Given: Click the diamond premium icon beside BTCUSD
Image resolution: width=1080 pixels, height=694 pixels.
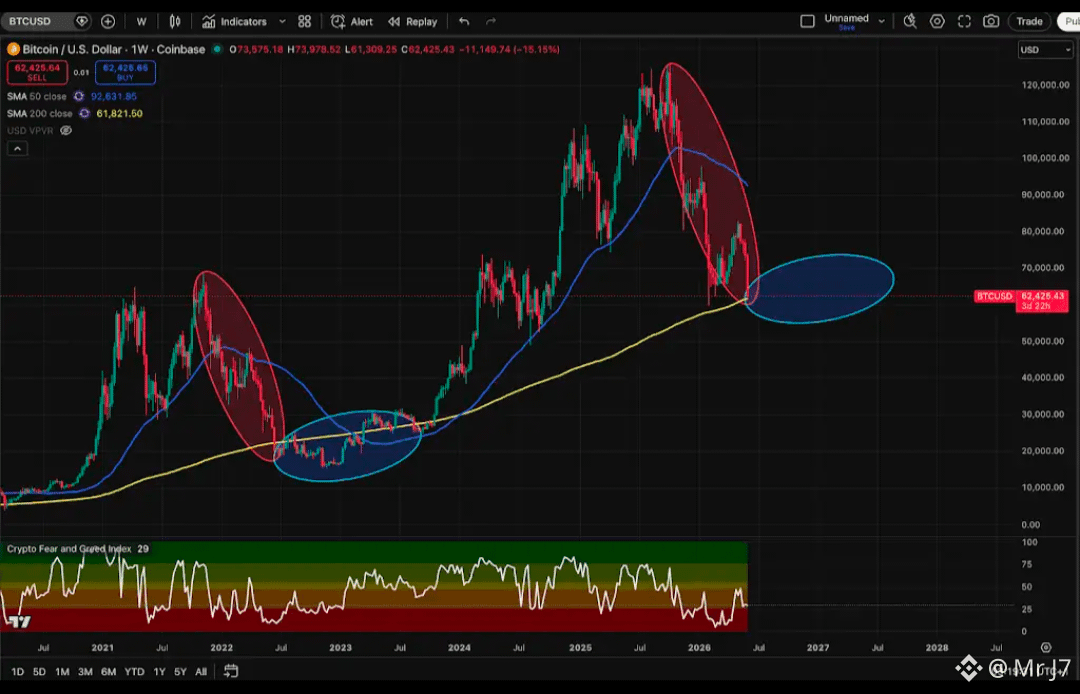Looking at the screenshot, I should [81, 21].
